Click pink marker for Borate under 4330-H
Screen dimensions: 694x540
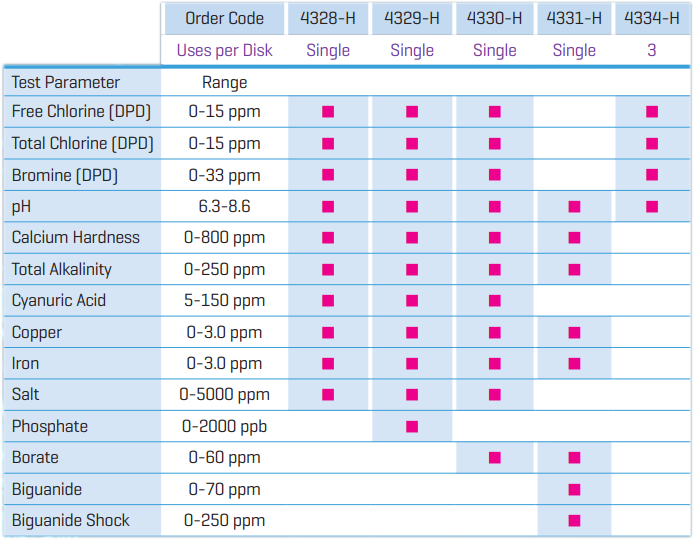[495, 458]
